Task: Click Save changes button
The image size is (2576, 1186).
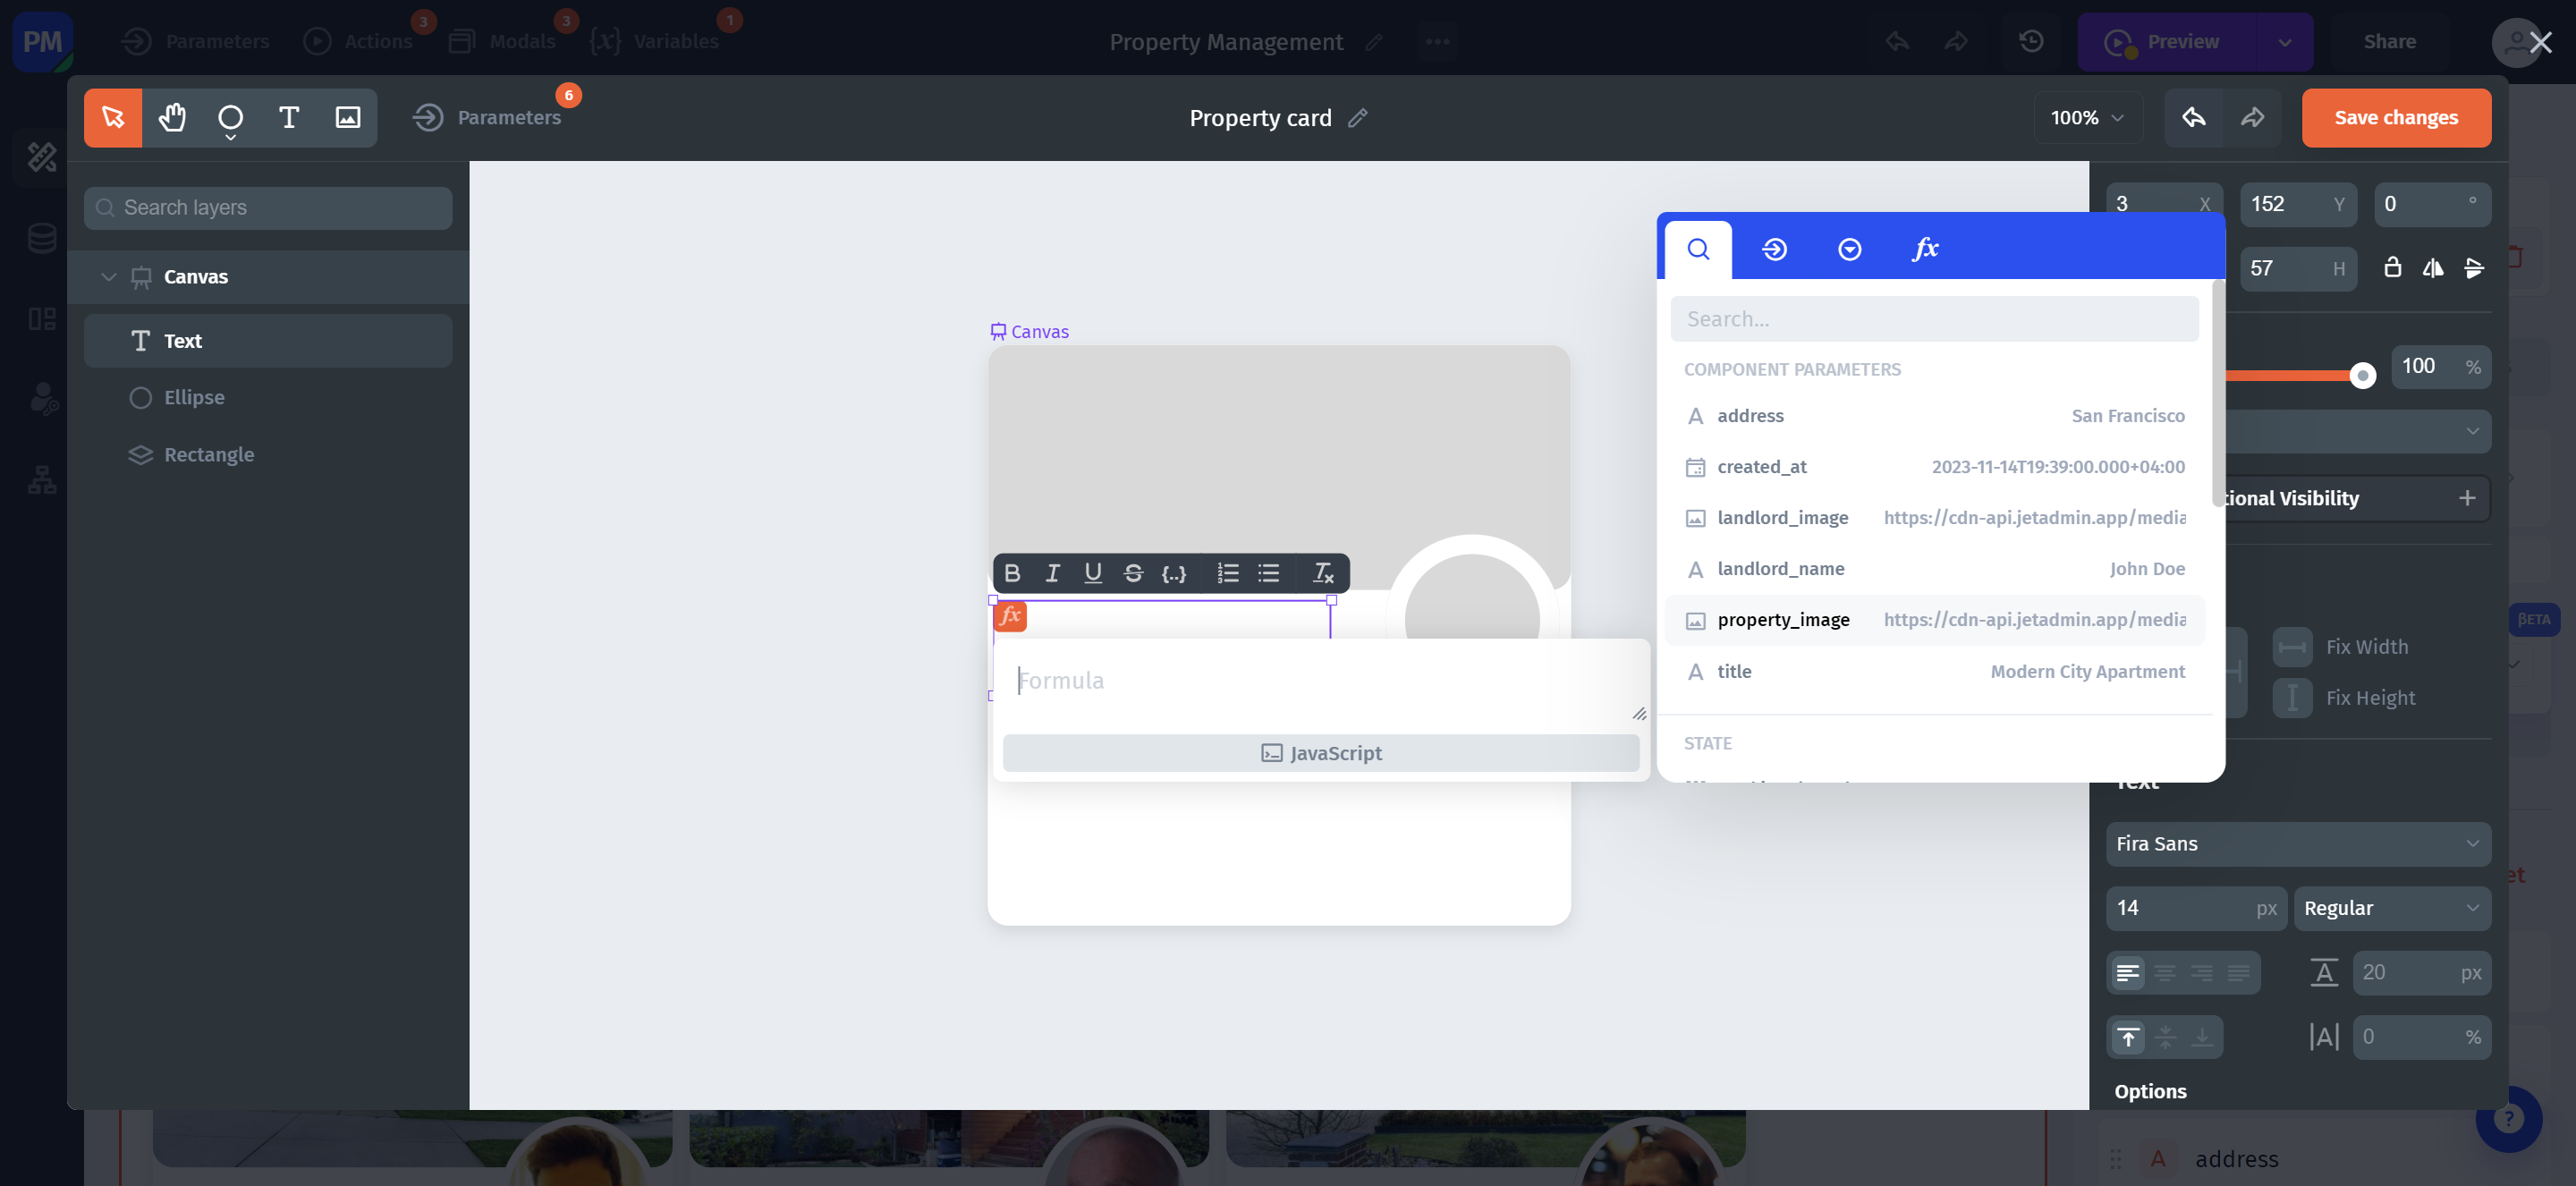Action: pyautogui.click(x=2396, y=117)
